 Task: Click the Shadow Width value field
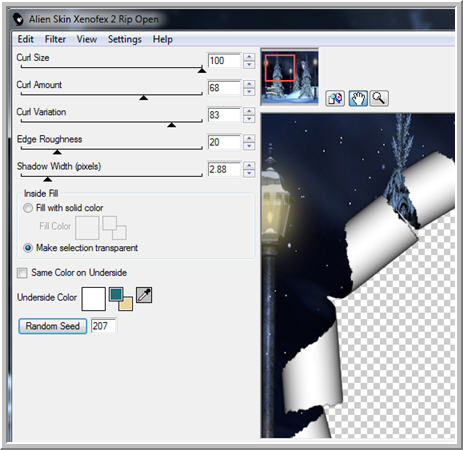[224, 169]
